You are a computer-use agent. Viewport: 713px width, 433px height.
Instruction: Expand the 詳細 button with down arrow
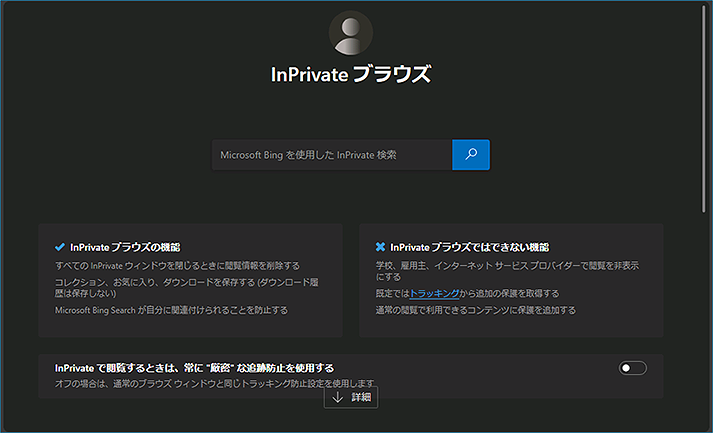pos(351,397)
